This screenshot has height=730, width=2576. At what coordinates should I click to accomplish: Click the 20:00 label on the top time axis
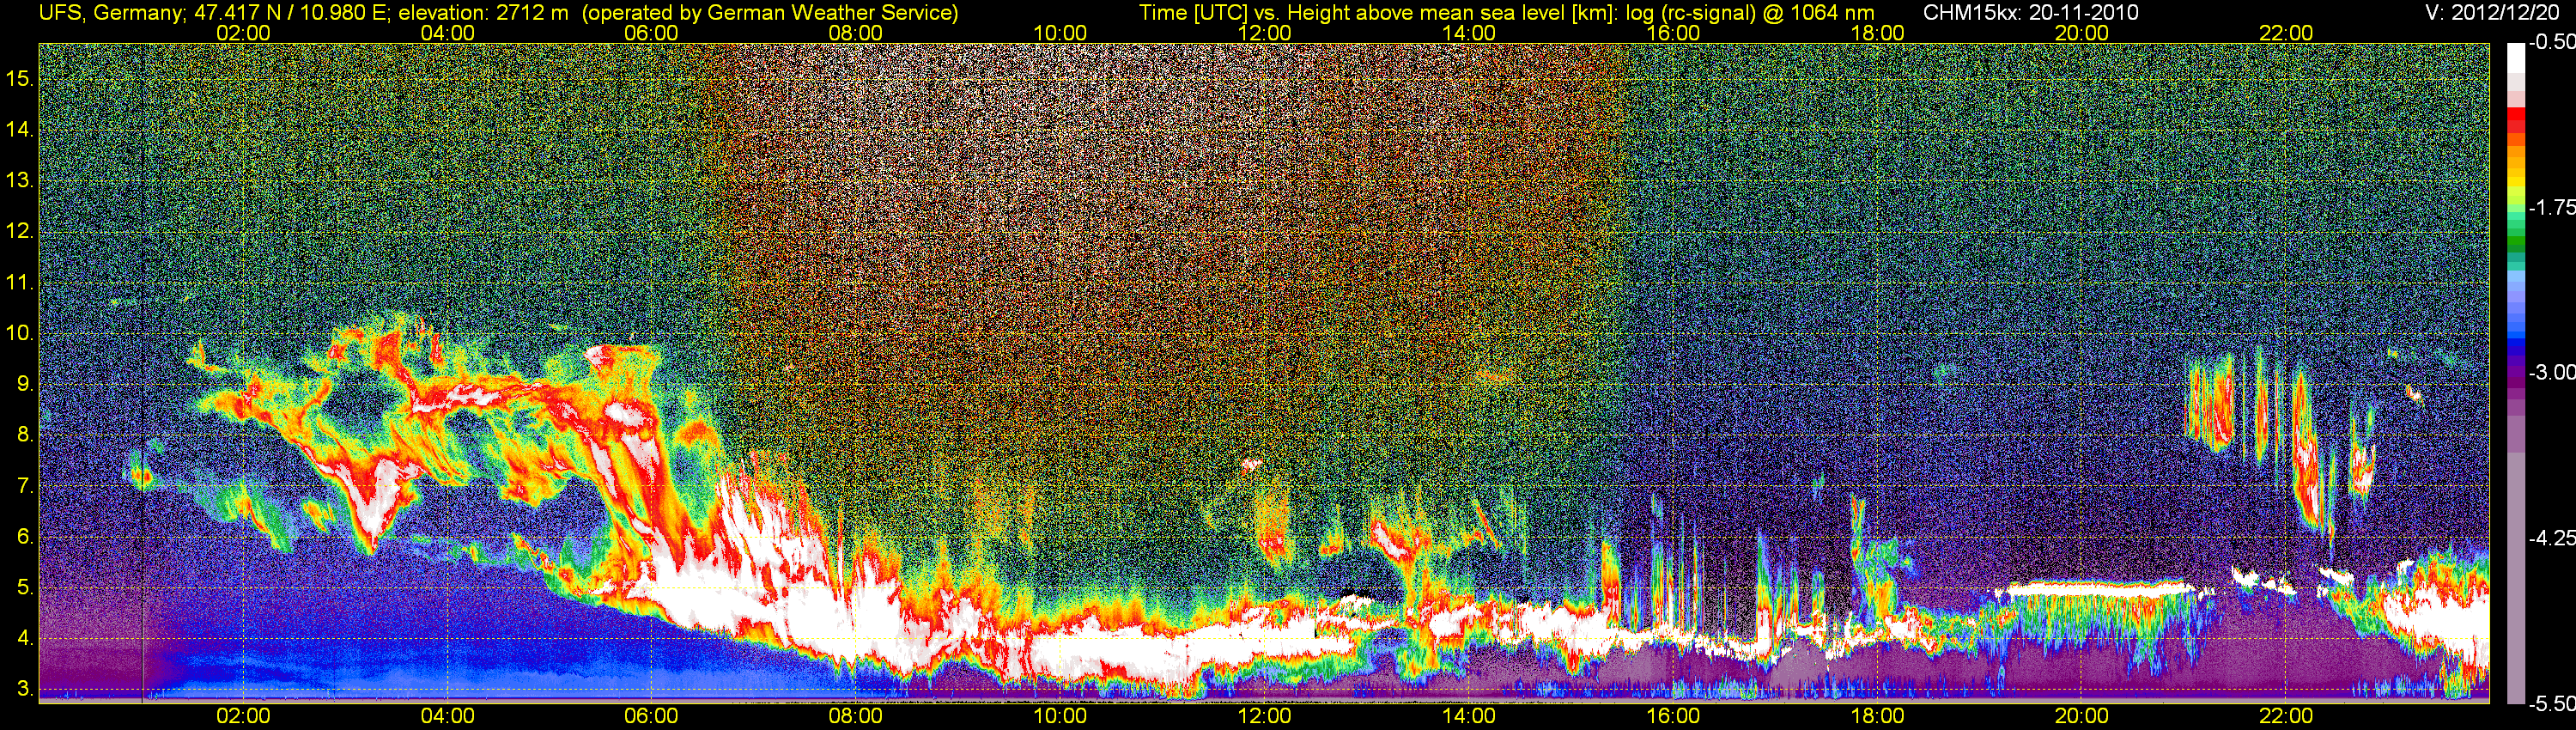pyautogui.click(x=2082, y=33)
